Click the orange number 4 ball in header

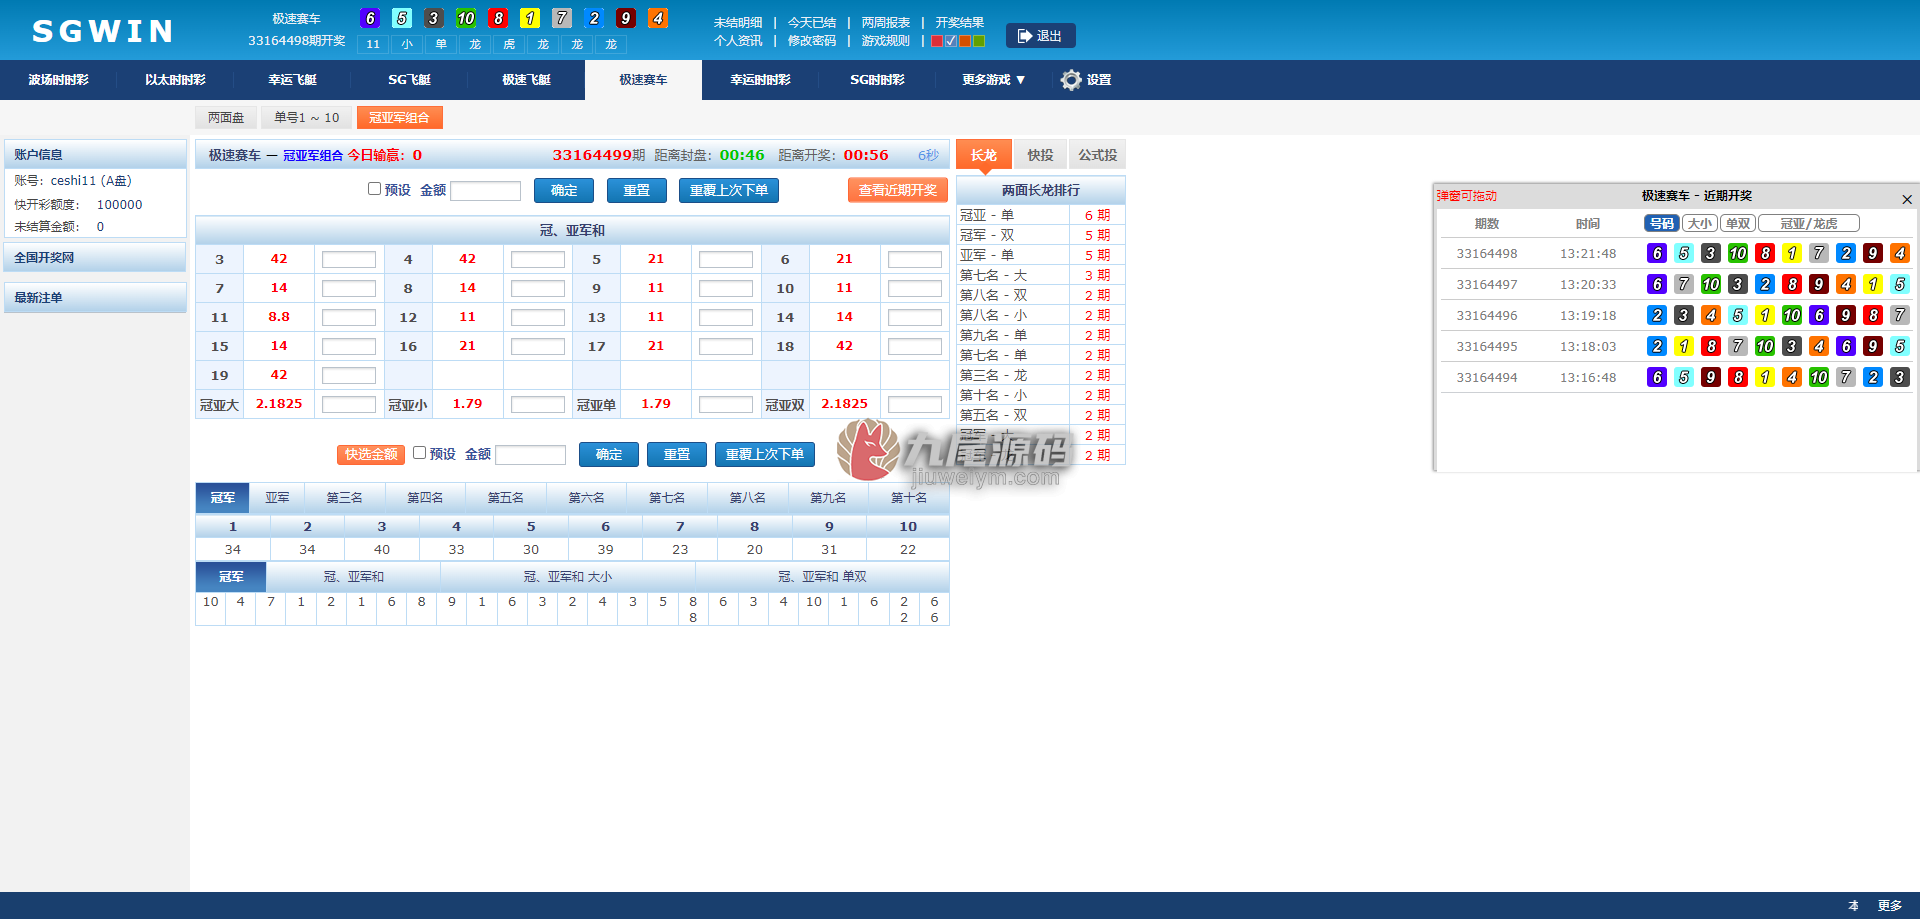pyautogui.click(x=658, y=18)
